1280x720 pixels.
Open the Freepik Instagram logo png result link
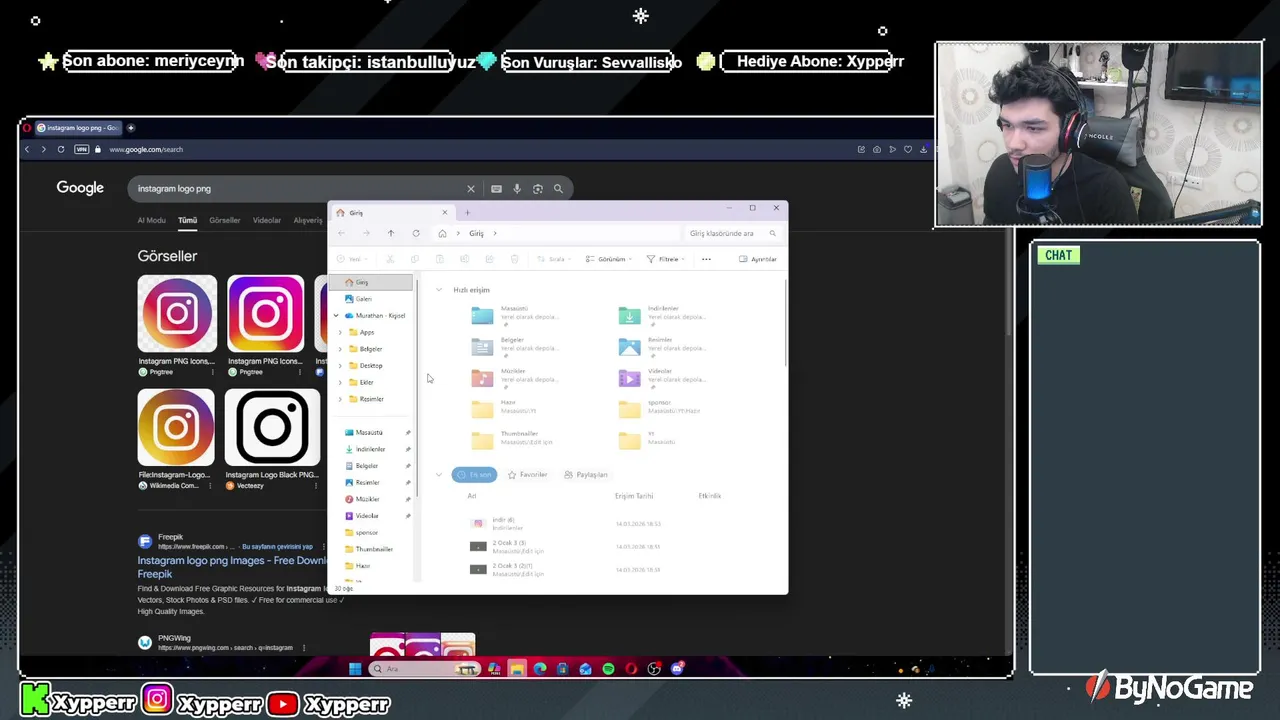click(x=232, y=567)
